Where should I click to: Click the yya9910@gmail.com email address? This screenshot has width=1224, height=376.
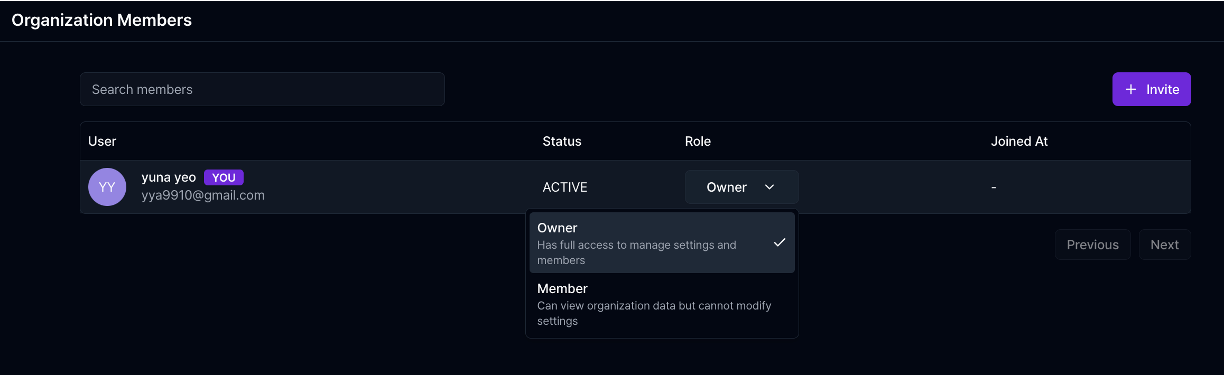tap(203, 196)
